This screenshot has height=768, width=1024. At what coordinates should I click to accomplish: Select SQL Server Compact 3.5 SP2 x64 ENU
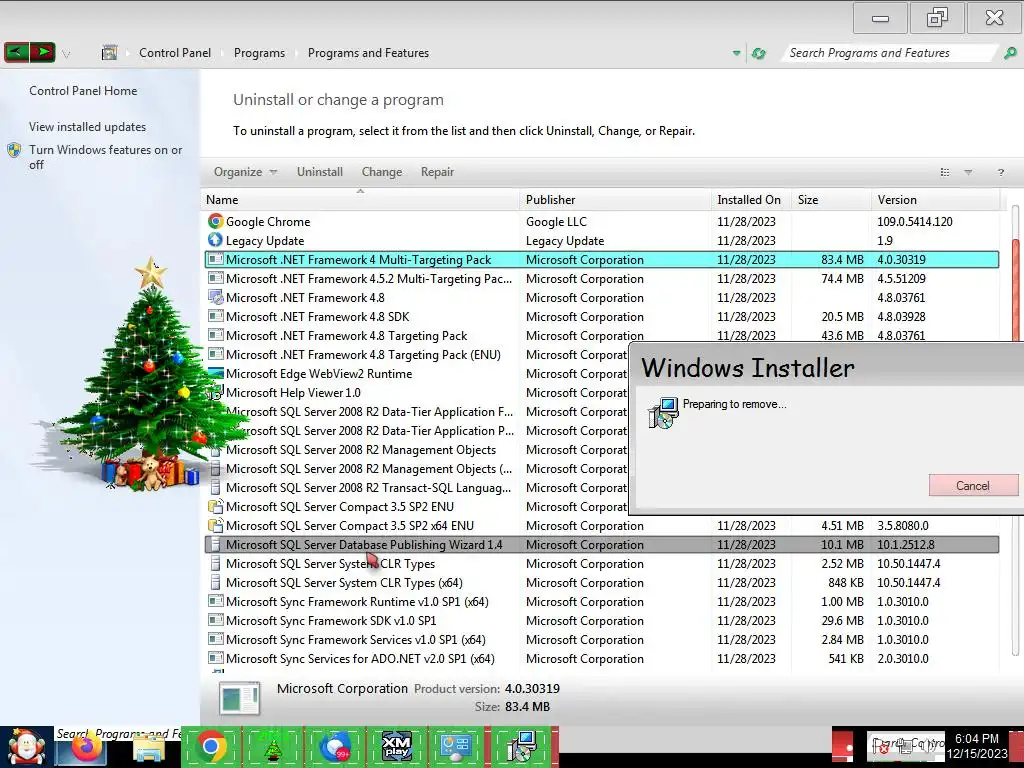(601, 525)
